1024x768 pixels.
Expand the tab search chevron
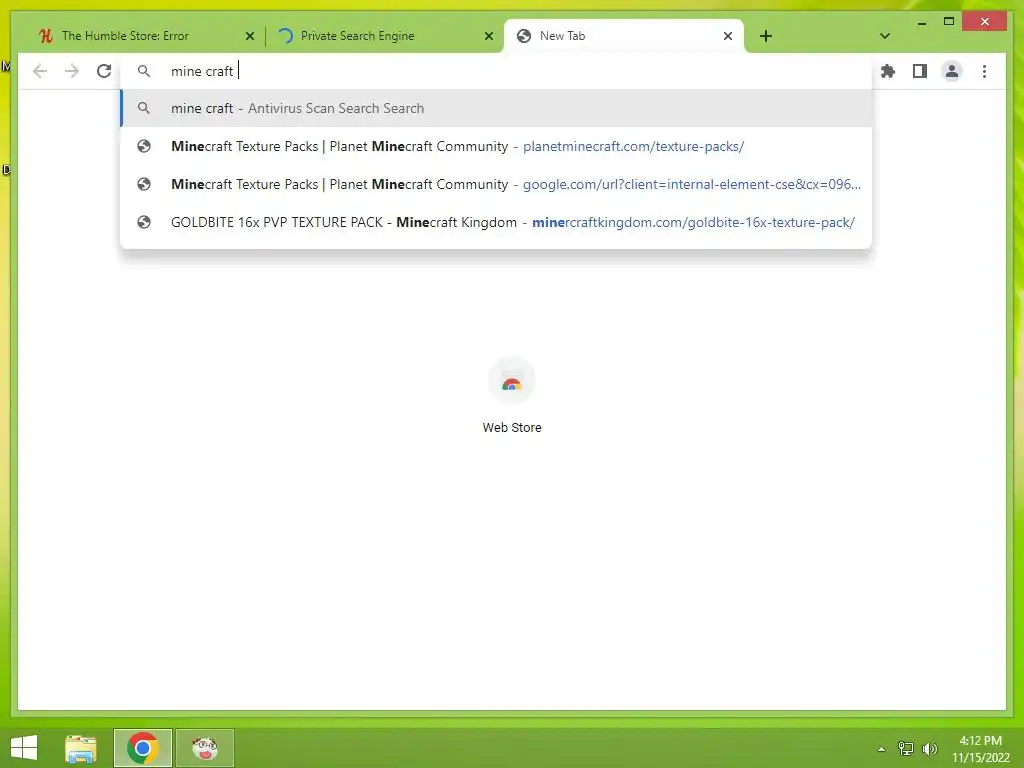tap(884, 36)
